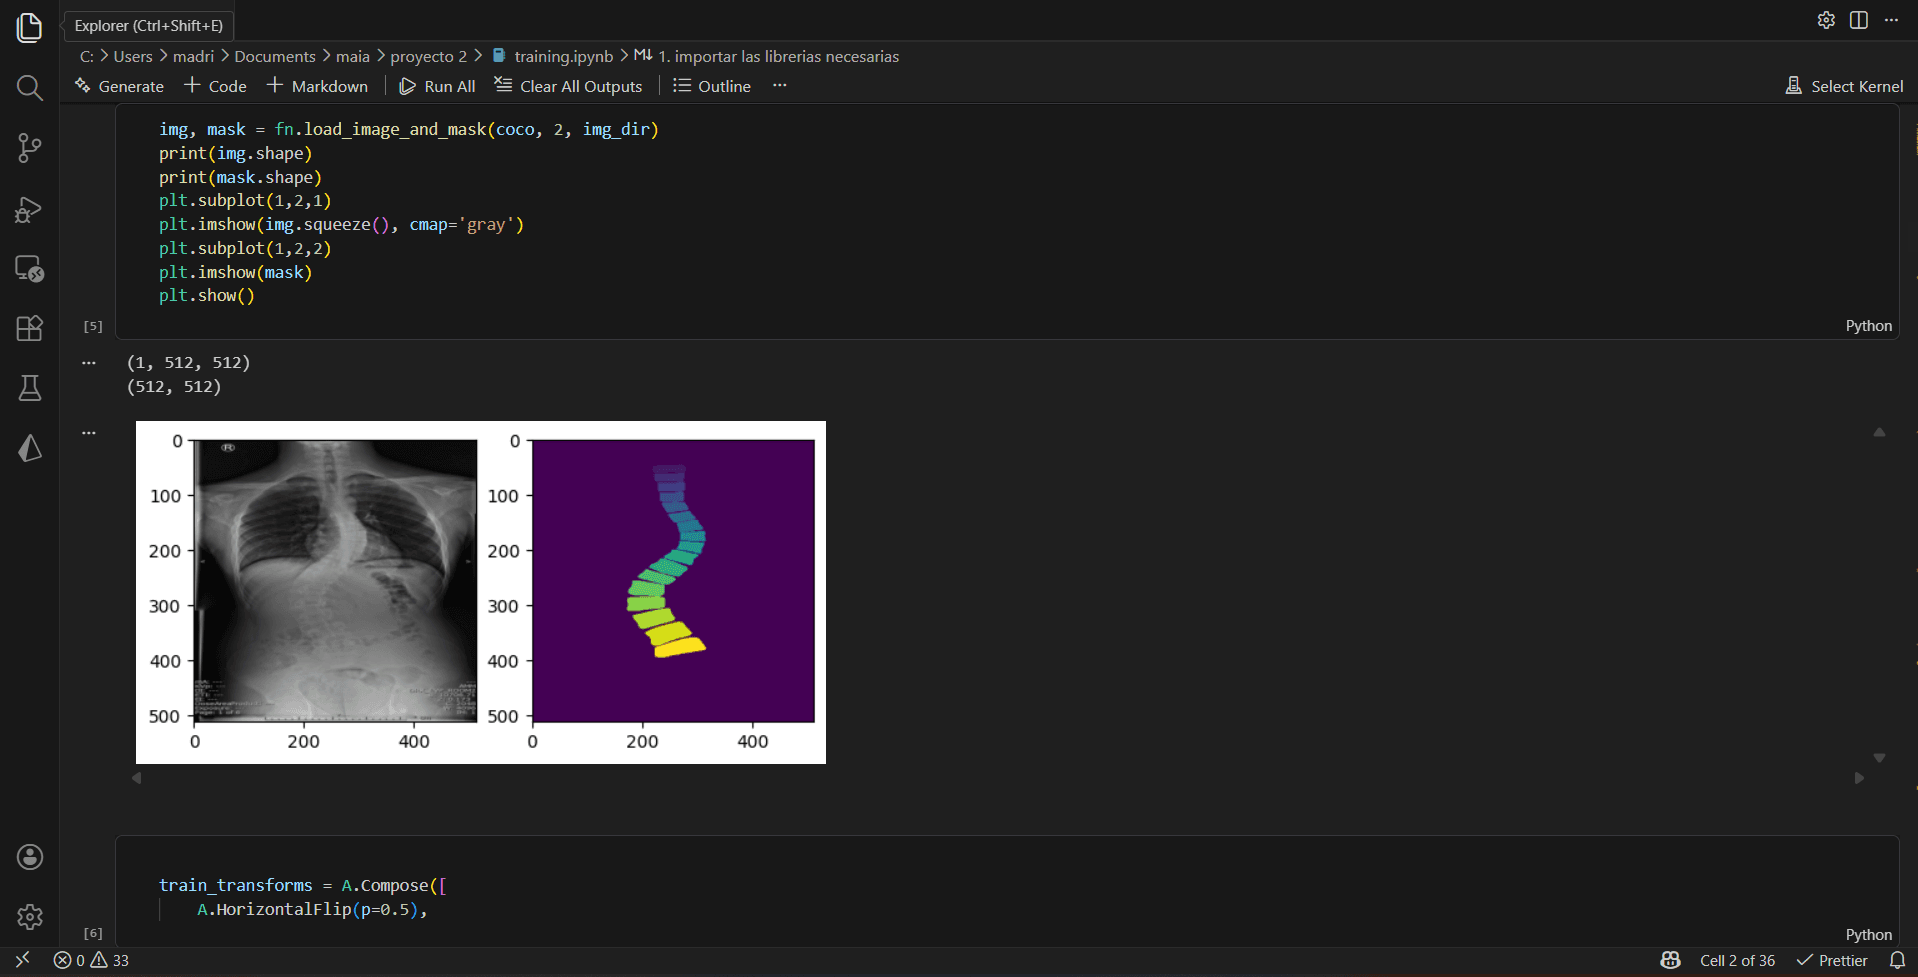Click the Copilot icon in the status bar
Image resolution: width=1918 pixels, height=977 pixels.
[x=1668, y=960]
